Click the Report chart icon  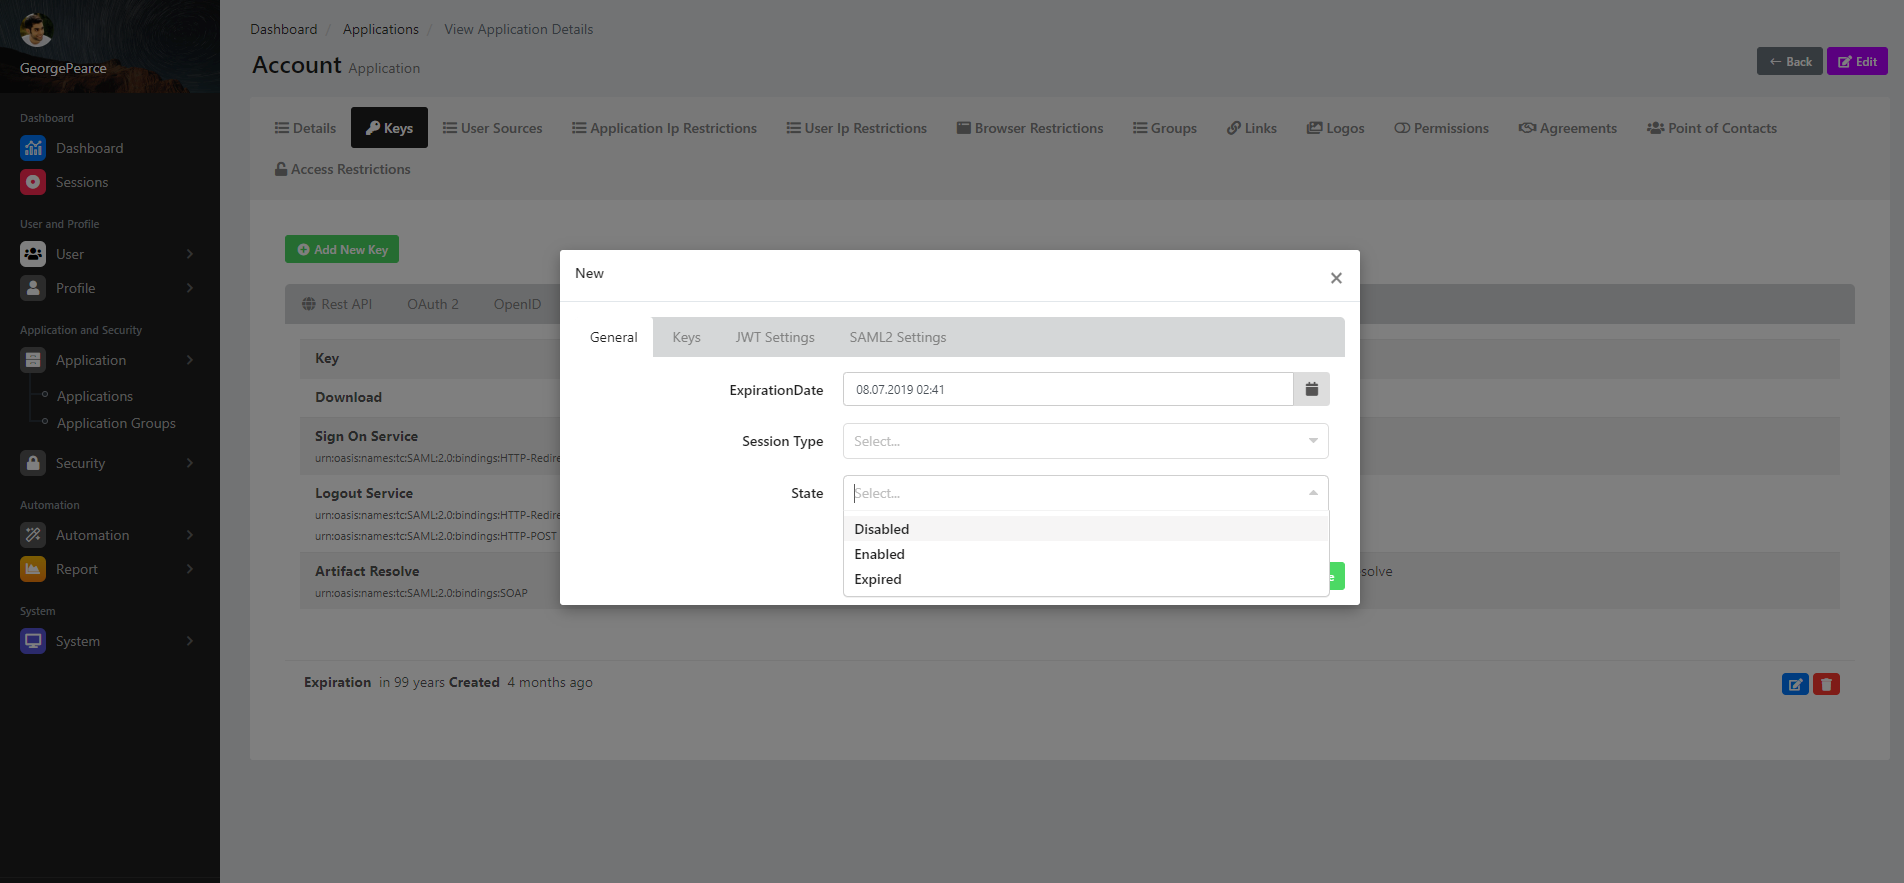pyautogui.click(x=33, y=569)
